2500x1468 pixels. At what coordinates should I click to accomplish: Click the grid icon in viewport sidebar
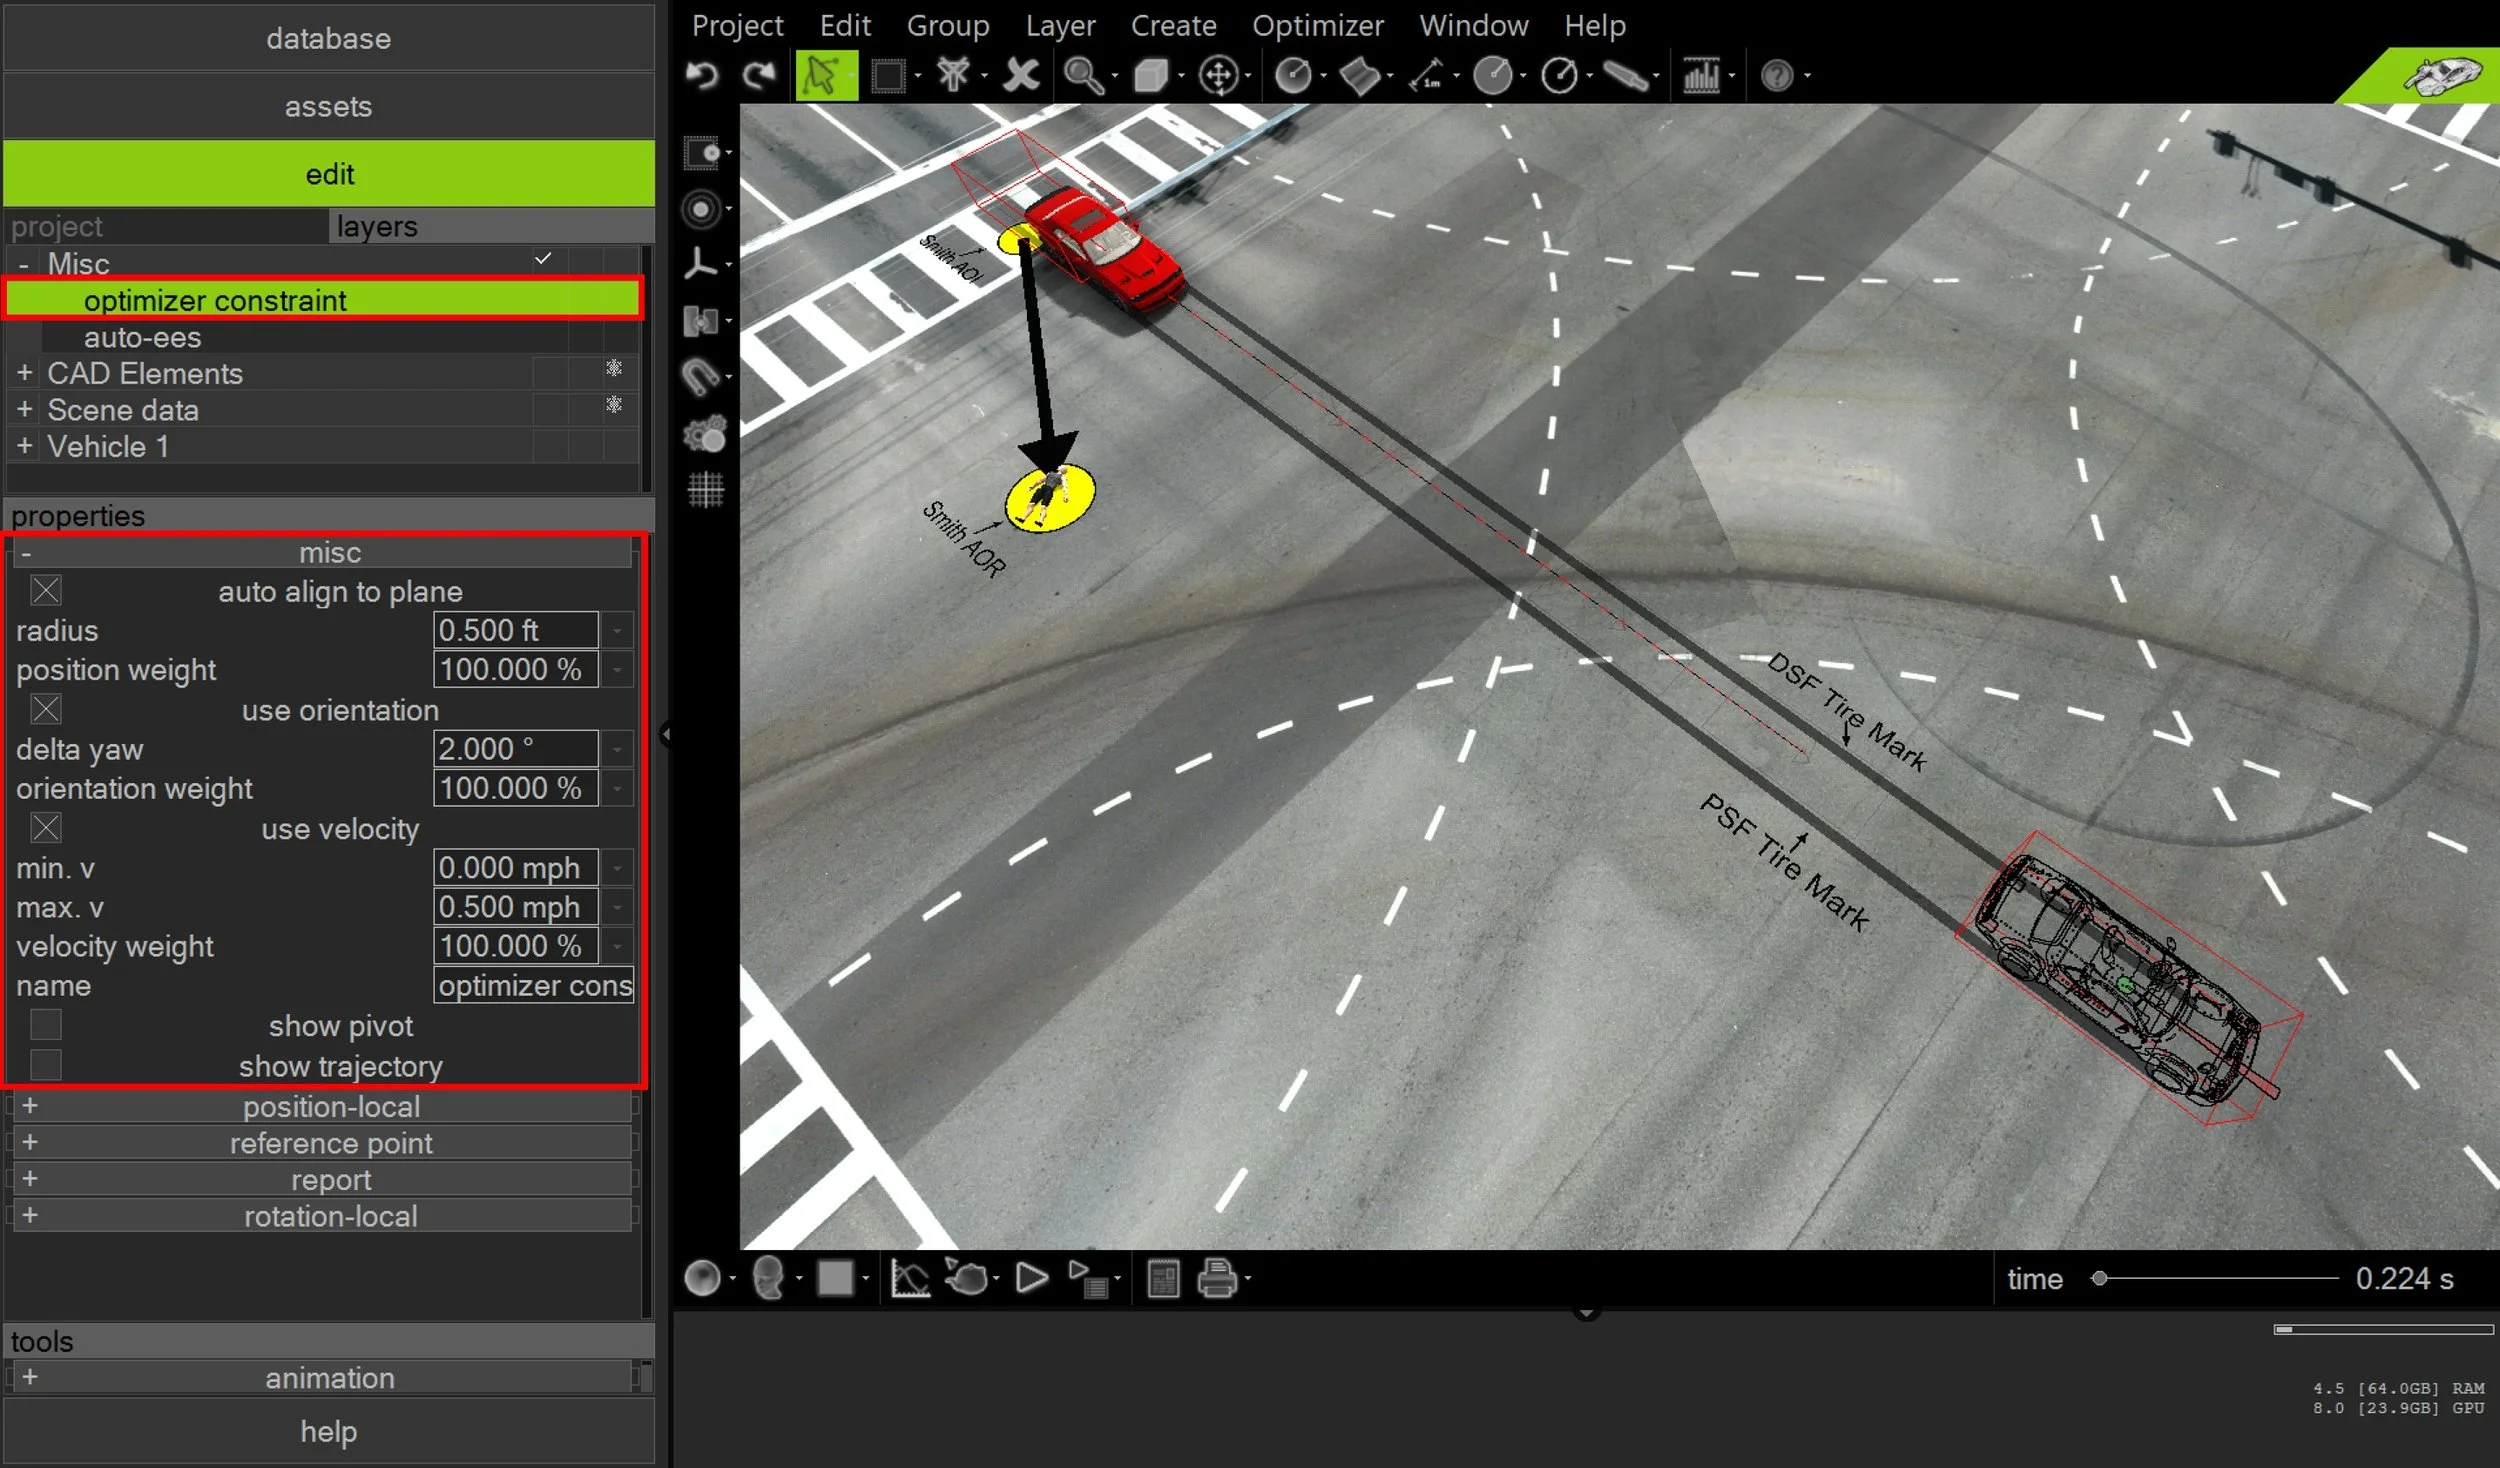pos(705,490)
